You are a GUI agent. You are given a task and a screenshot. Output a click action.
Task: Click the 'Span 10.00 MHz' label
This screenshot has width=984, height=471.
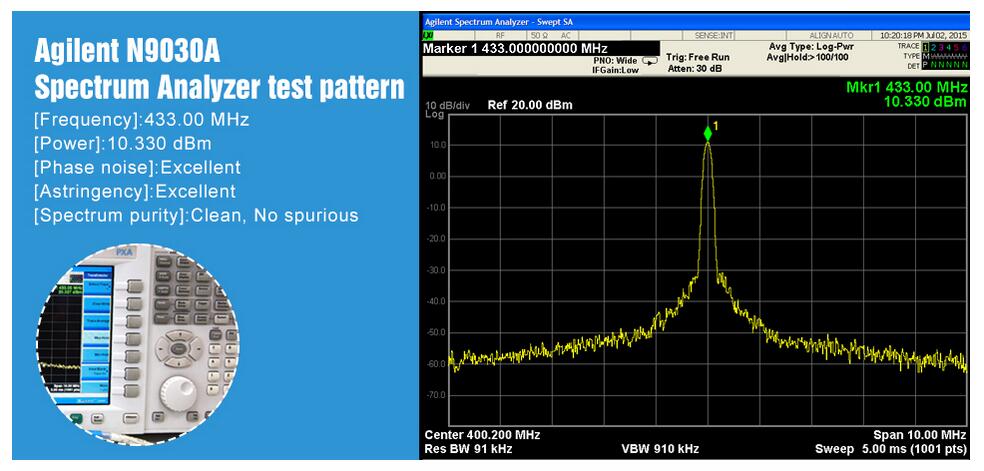(x=919, y=435)
